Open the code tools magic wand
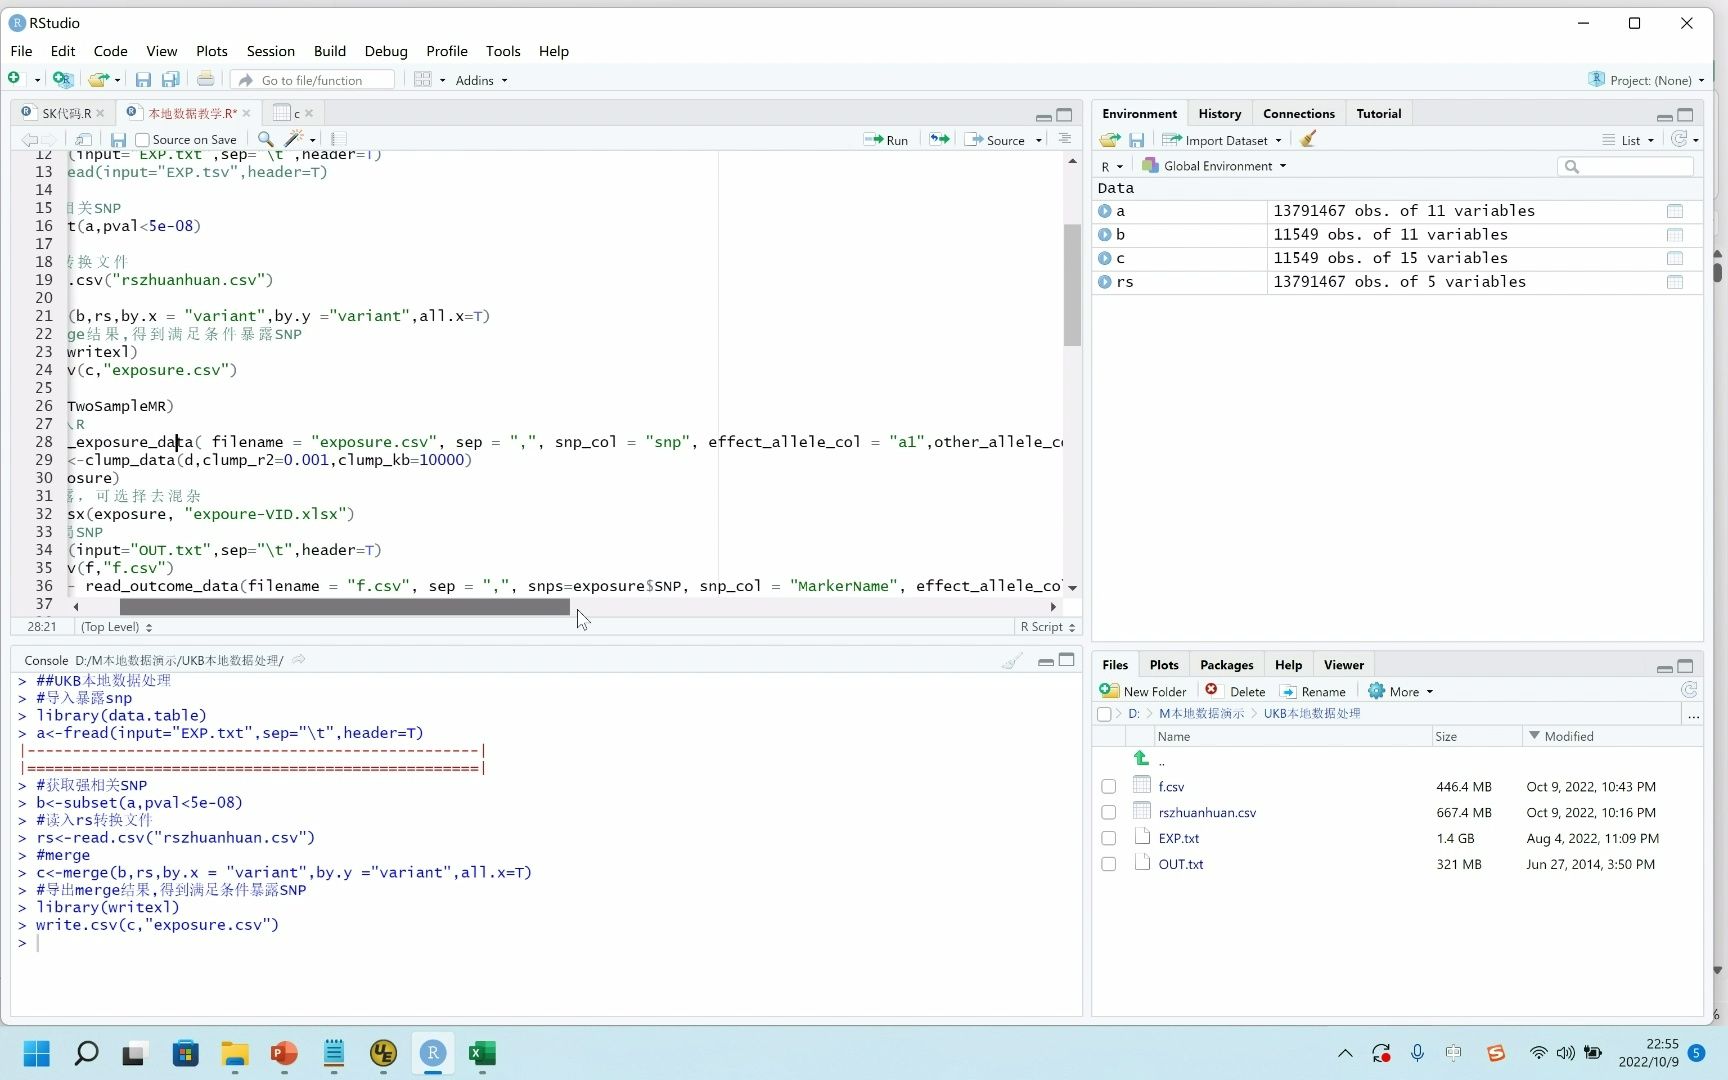This screenshot has width=1728, height=1080. [298, 140]
